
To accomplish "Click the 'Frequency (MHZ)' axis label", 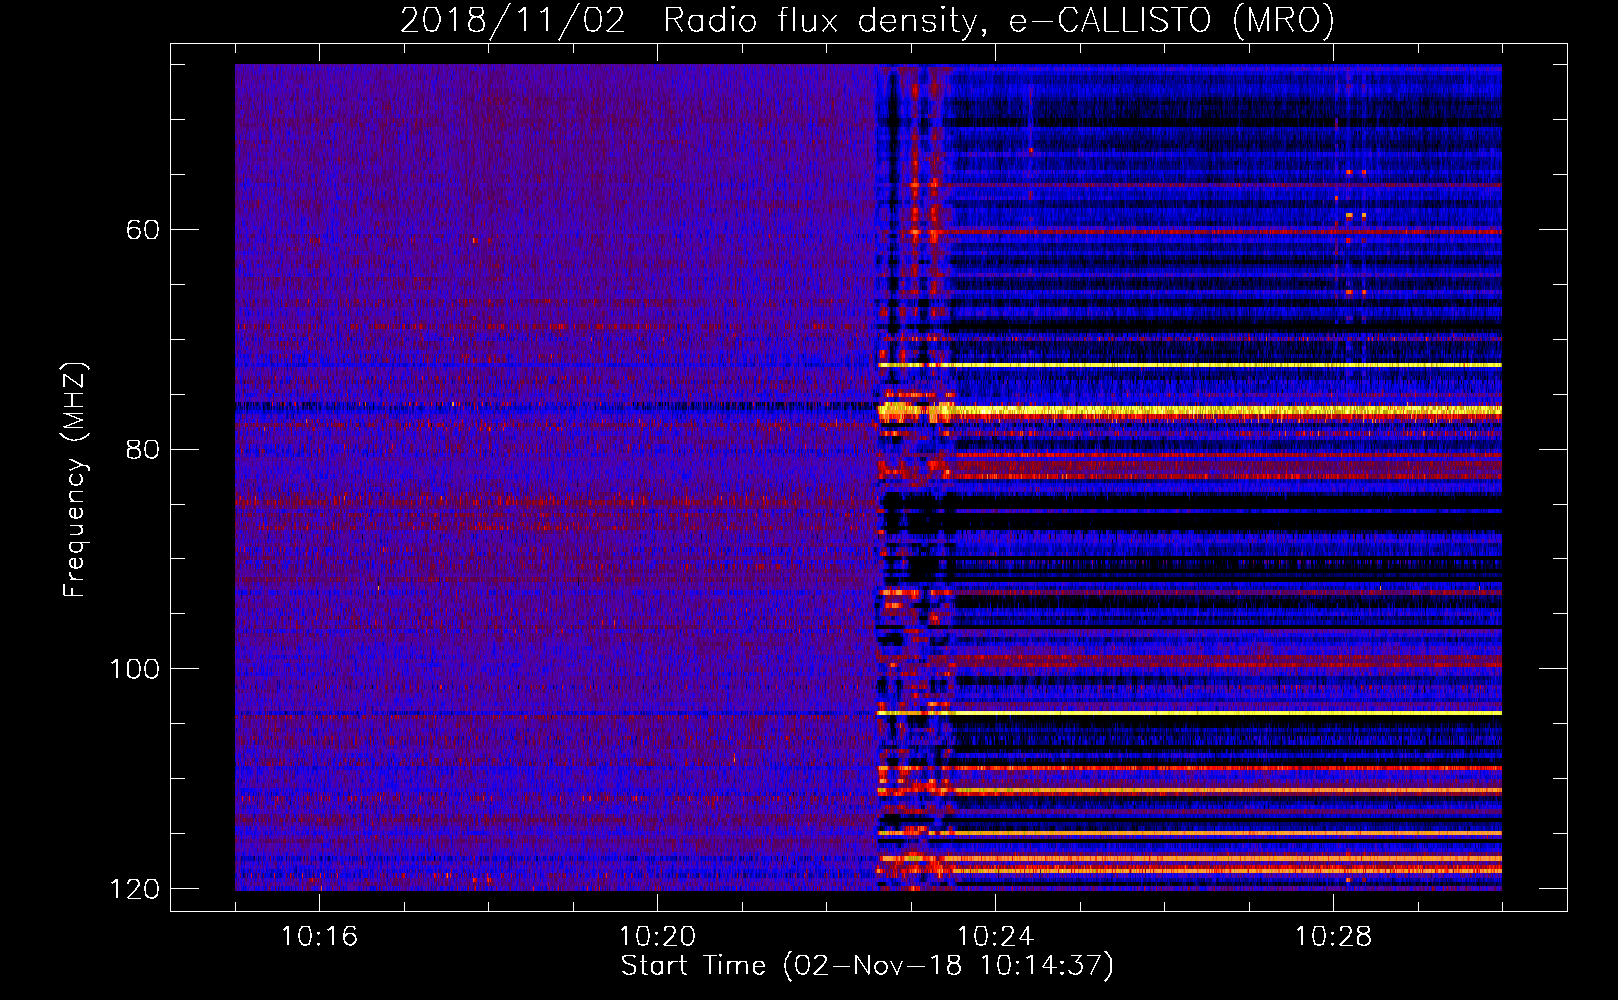I will pyautogui.click(x=75, y=479).
